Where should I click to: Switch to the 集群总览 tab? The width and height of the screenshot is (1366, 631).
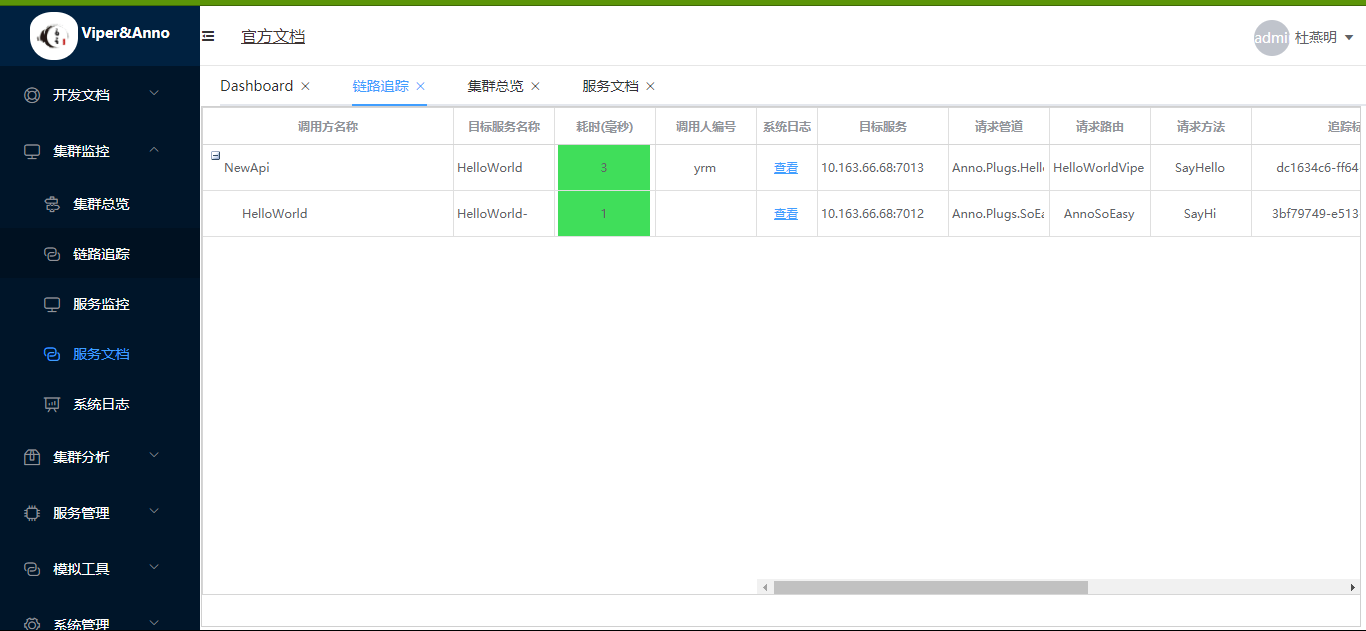(496, 86)
